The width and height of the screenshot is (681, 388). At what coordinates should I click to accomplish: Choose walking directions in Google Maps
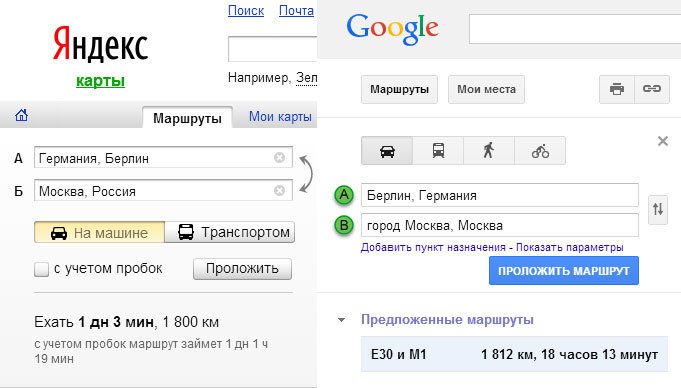point(489,151)
